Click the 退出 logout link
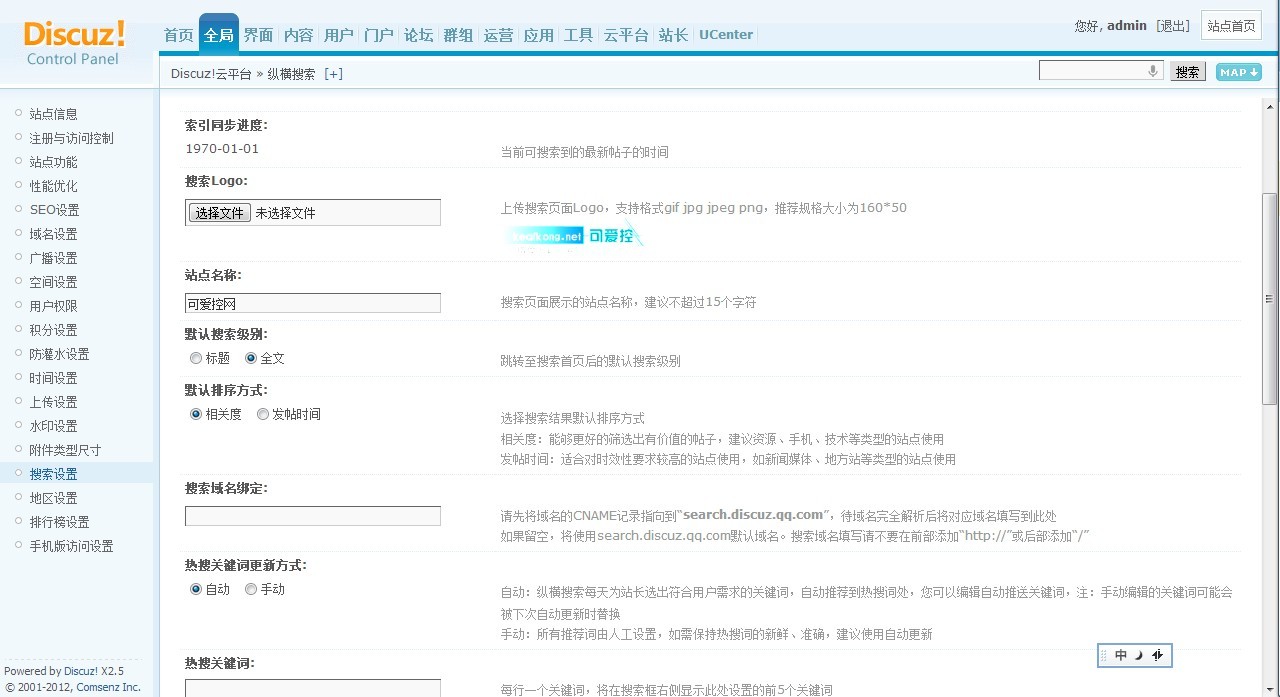The image size is (1280, 697). (x=1172, y=26)
